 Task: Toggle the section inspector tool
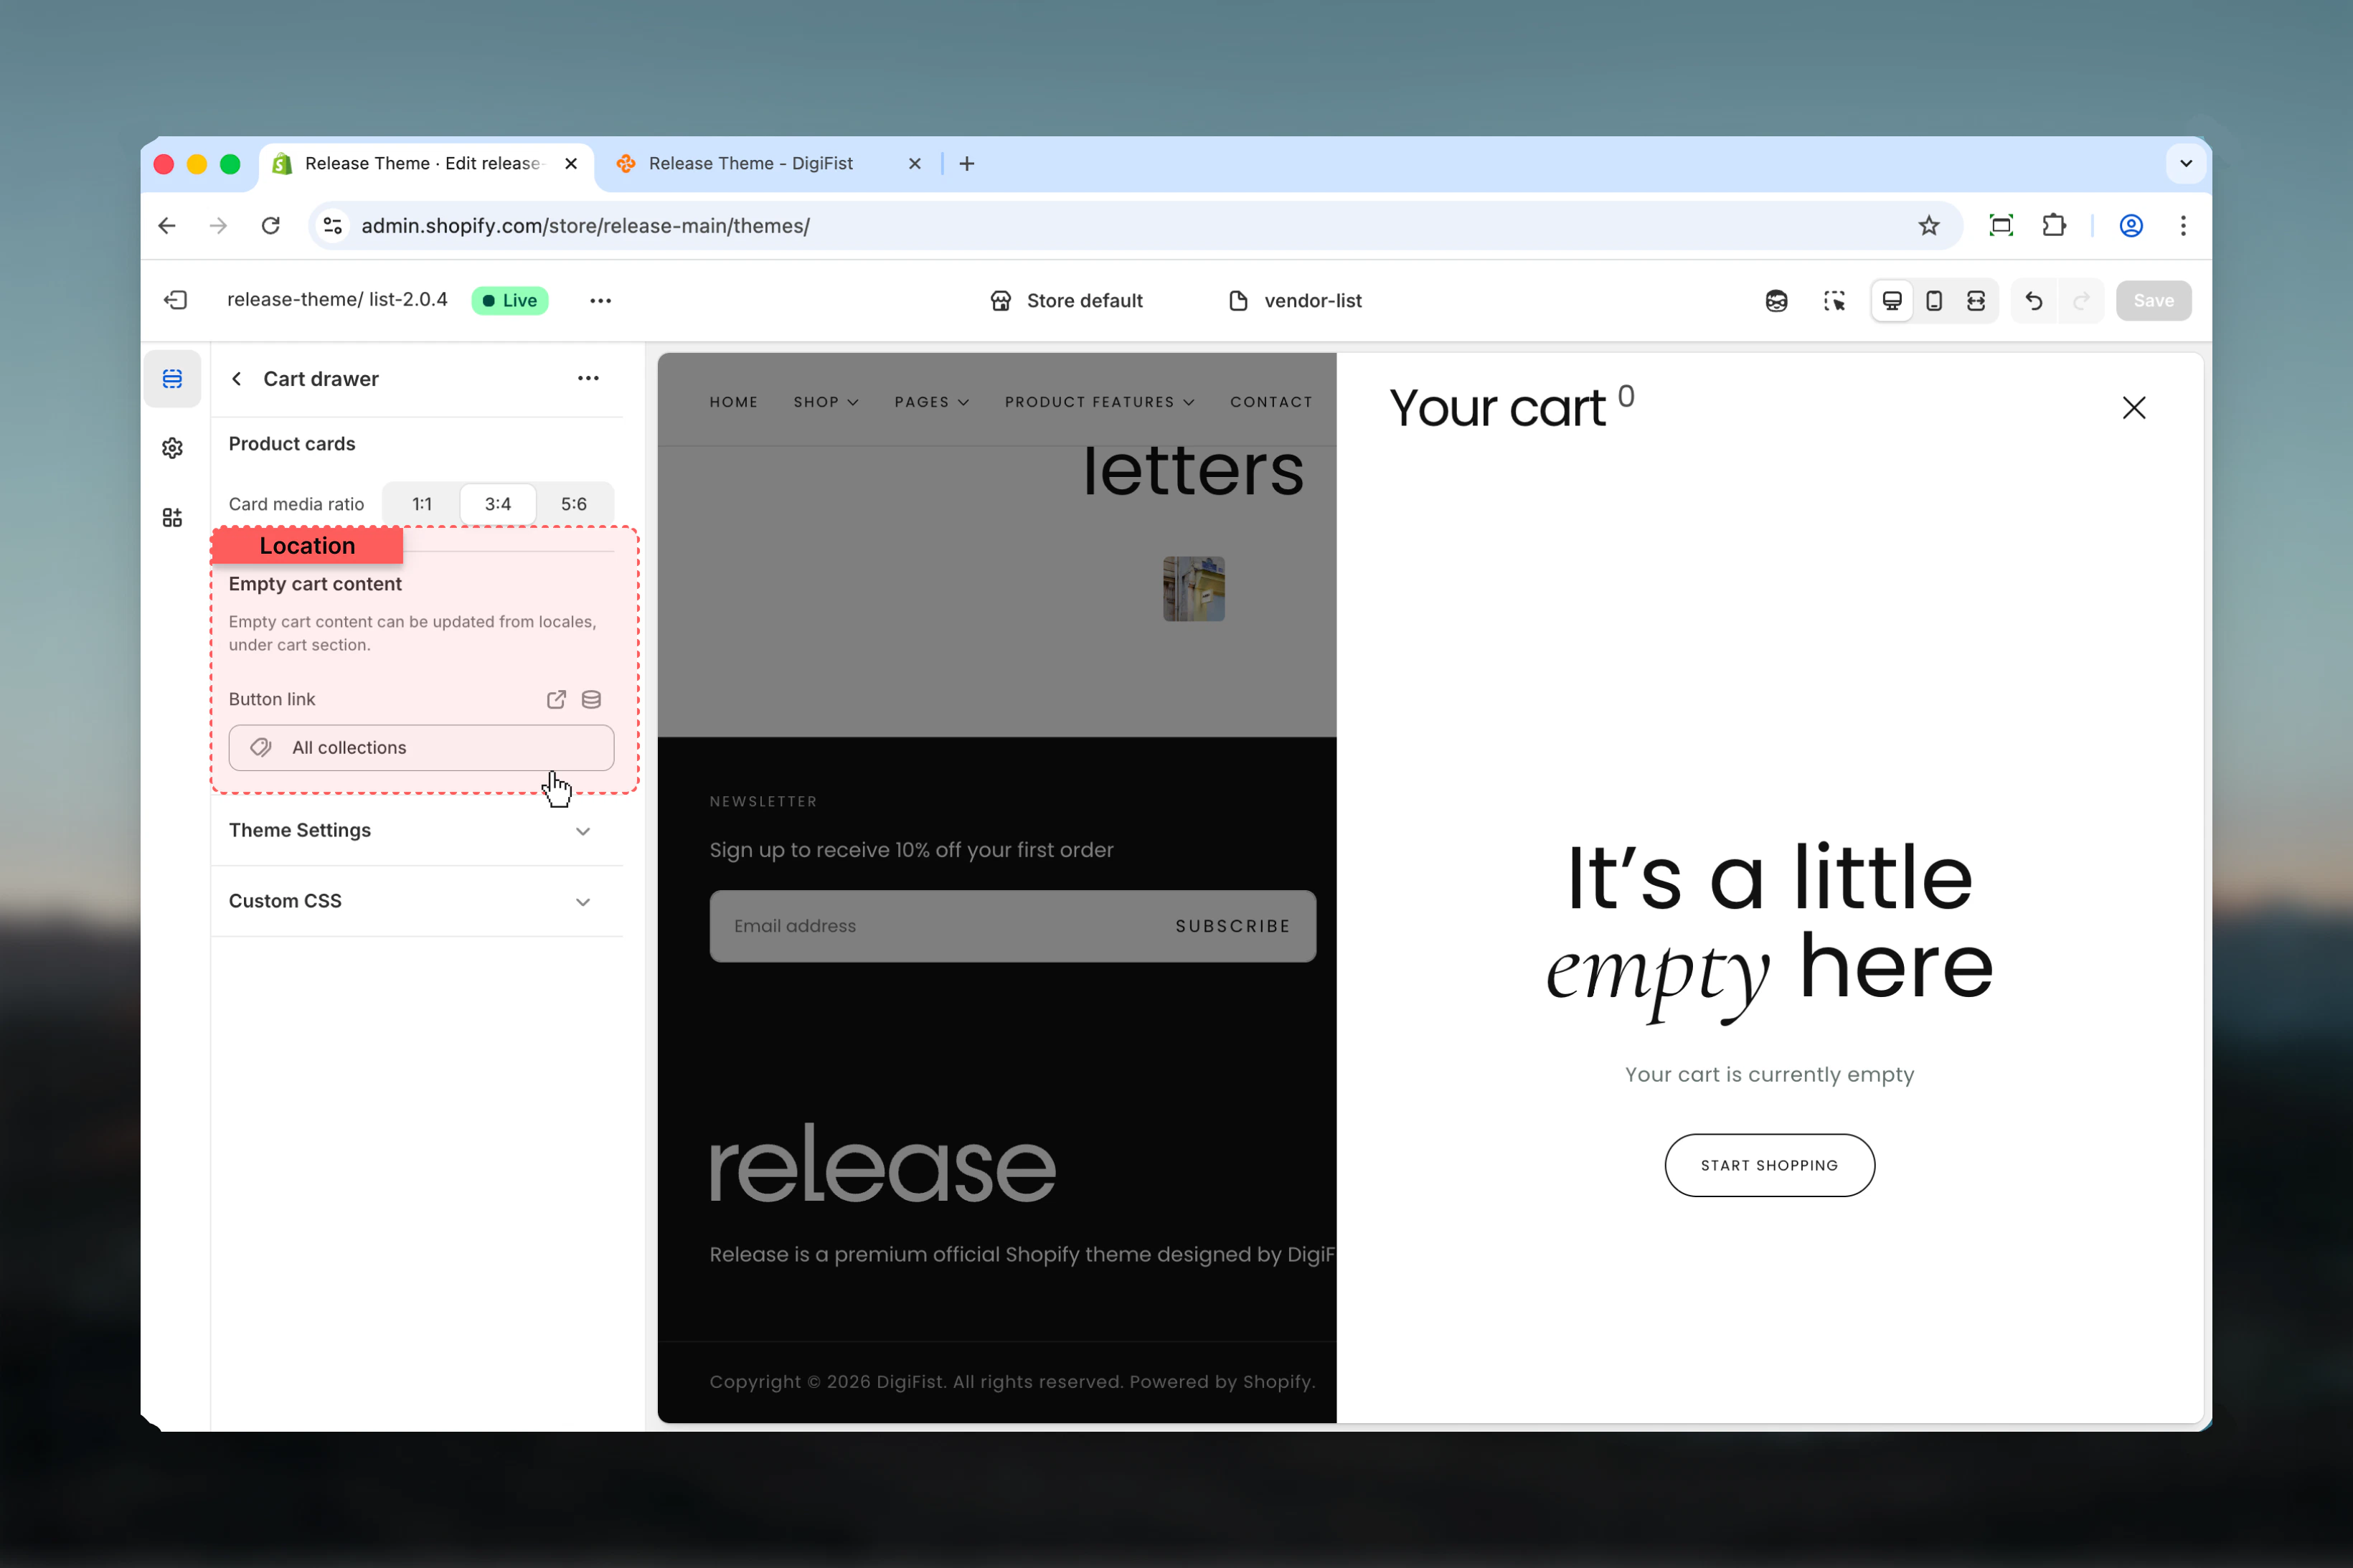point(1834,300)
